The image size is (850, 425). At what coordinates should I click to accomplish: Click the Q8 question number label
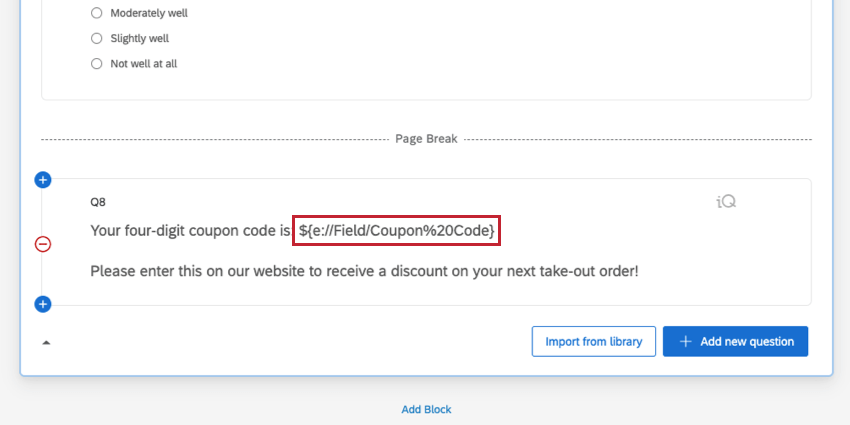click(97, 201)
